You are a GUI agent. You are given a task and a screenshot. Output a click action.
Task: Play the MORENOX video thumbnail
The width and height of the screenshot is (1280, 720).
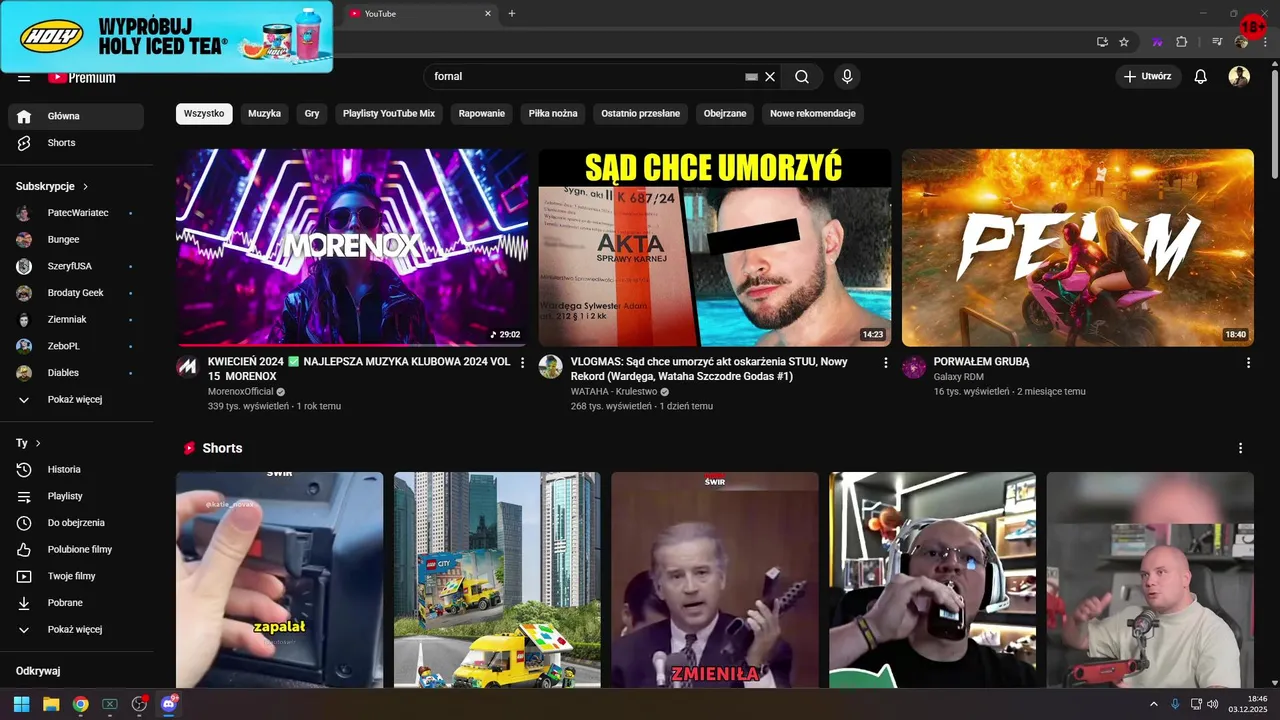pos(352,247)
